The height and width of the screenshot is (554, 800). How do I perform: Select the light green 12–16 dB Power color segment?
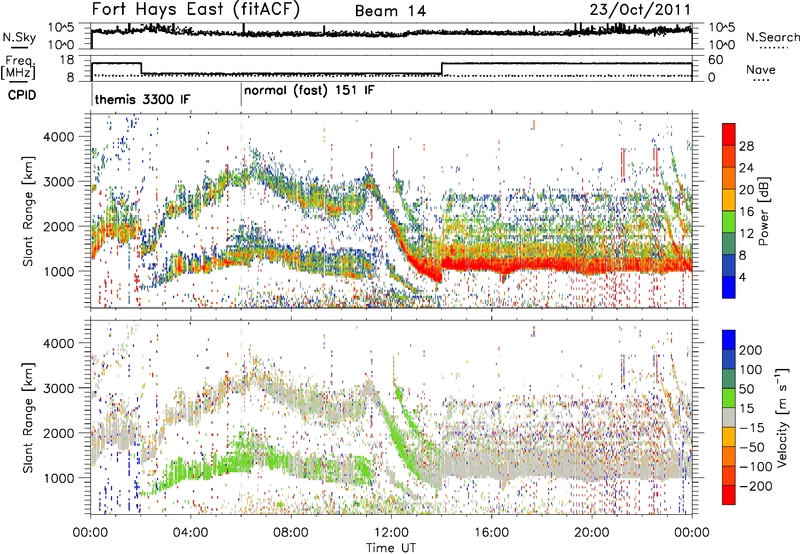click(729, 222)
